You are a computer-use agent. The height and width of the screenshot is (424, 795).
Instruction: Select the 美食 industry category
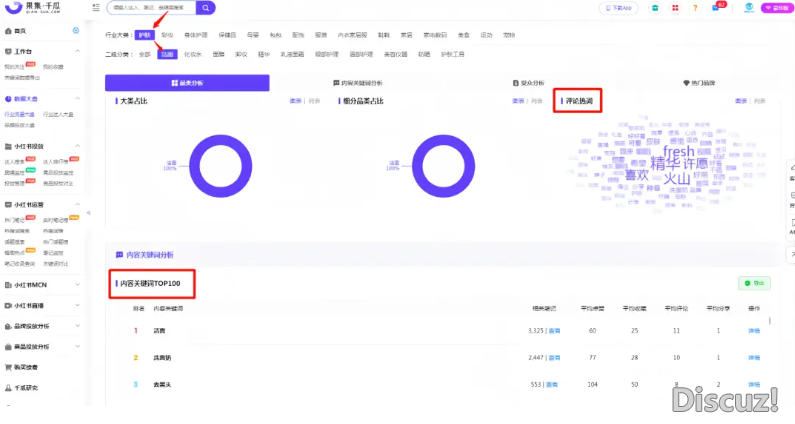tap(464, 35)
